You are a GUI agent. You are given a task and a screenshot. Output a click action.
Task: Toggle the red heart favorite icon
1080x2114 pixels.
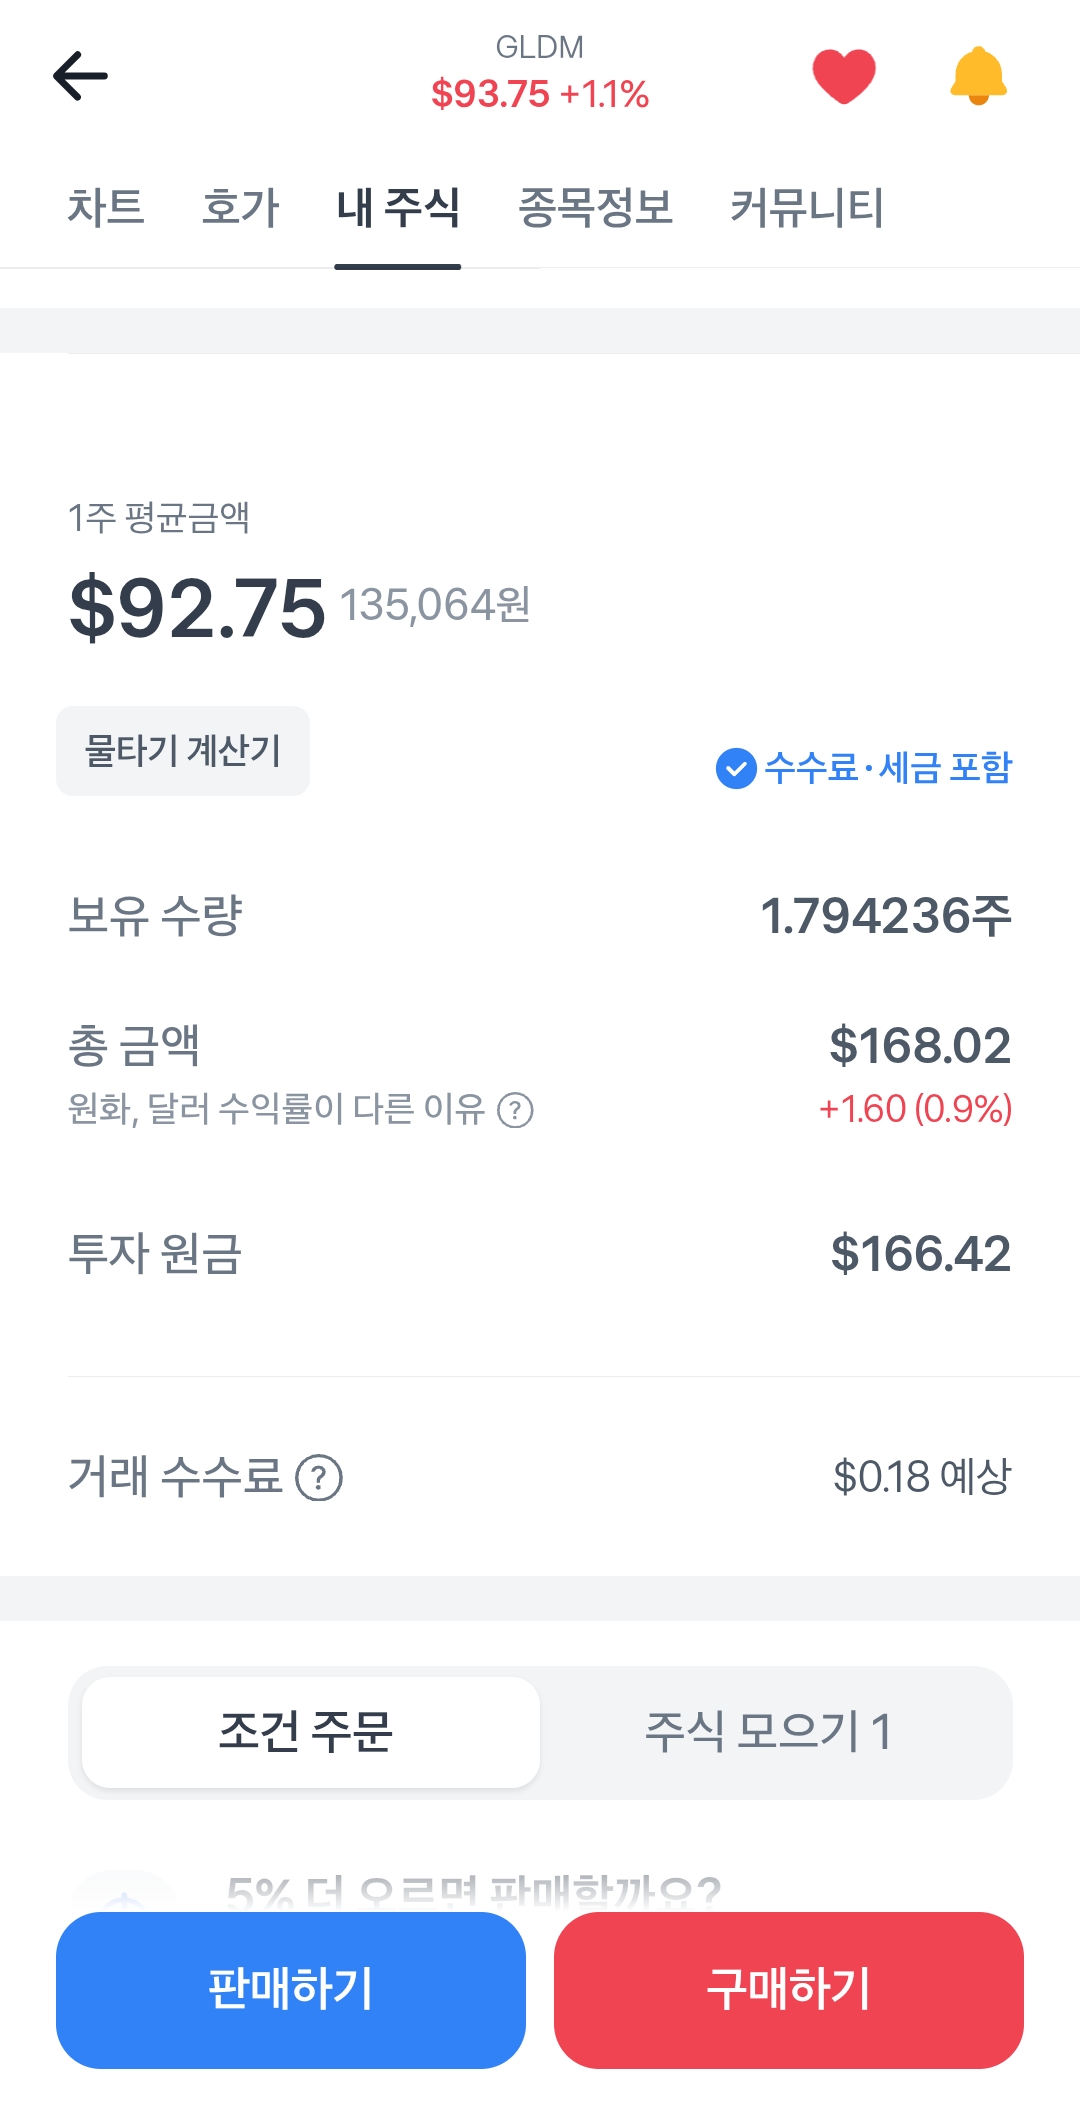(x=844, y=76)
